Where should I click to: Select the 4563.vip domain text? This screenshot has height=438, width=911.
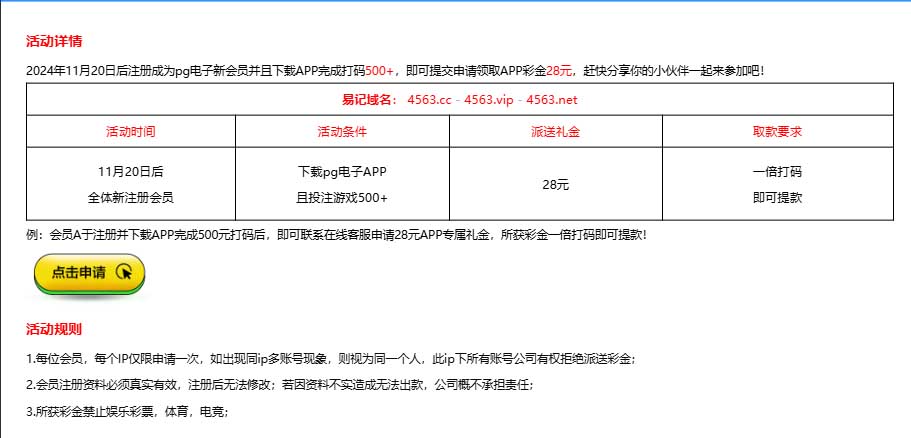tap(489, 100)
